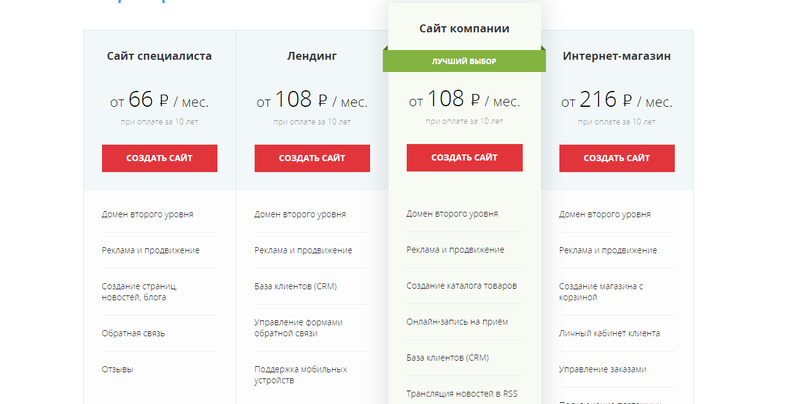The image size is (800, 404).
Task: Click the Лендинг price от 108 ₽
Action: (x=312, y=99)
